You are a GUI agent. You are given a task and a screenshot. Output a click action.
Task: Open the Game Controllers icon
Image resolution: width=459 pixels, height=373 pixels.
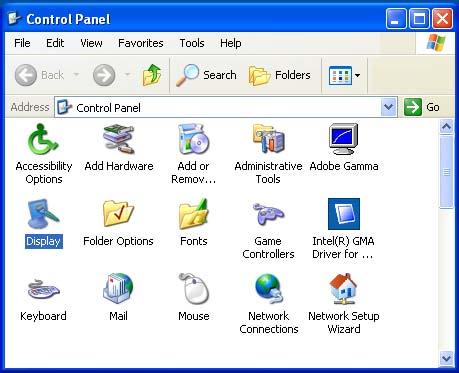click(x=269, y=214)
